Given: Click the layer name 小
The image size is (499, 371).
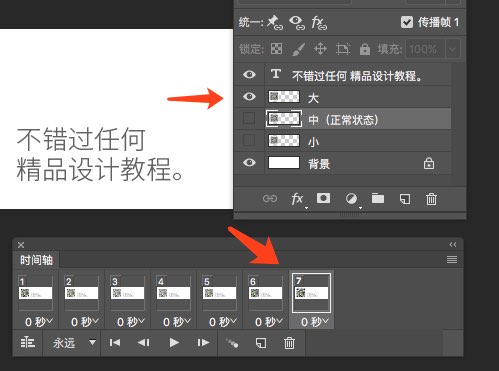Looking at the screenshot, I should pyautogui.click(x=313, y=142).
